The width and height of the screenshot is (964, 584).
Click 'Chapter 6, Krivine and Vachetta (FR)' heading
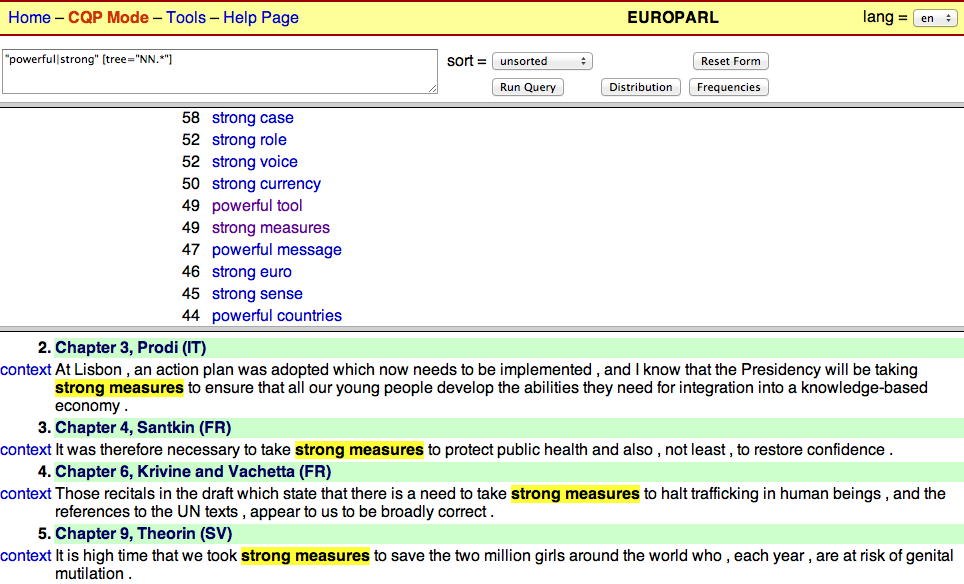[193, 472]
